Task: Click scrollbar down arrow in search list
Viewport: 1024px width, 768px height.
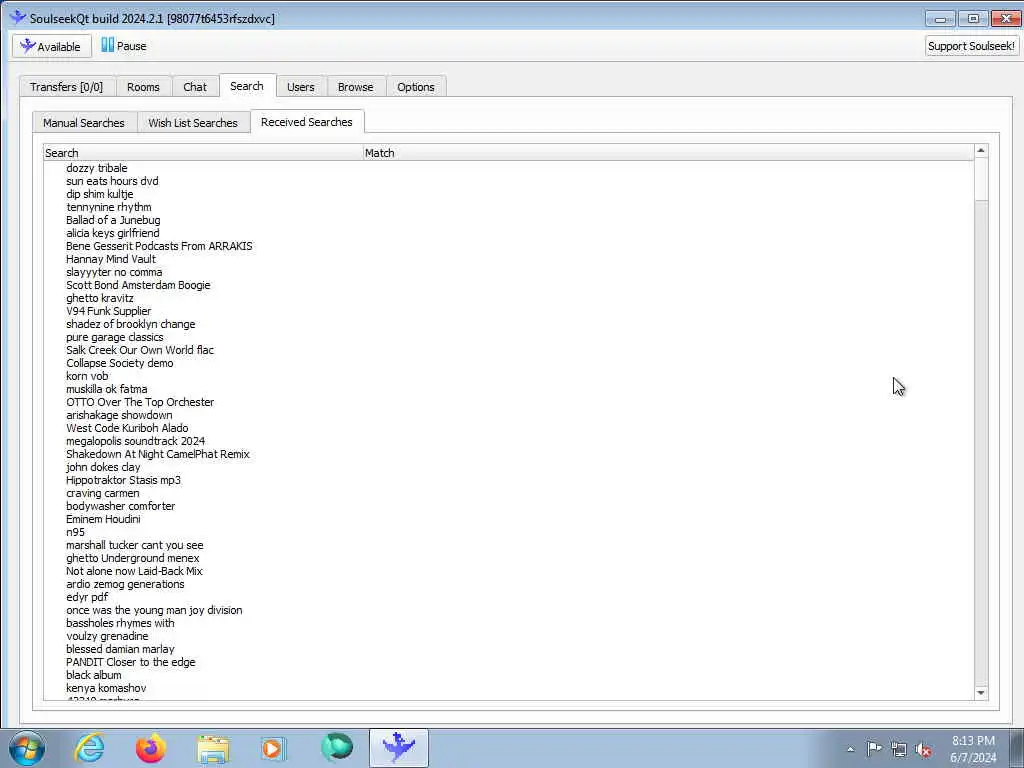Action: pyautogui.click(x=980, y=693)
